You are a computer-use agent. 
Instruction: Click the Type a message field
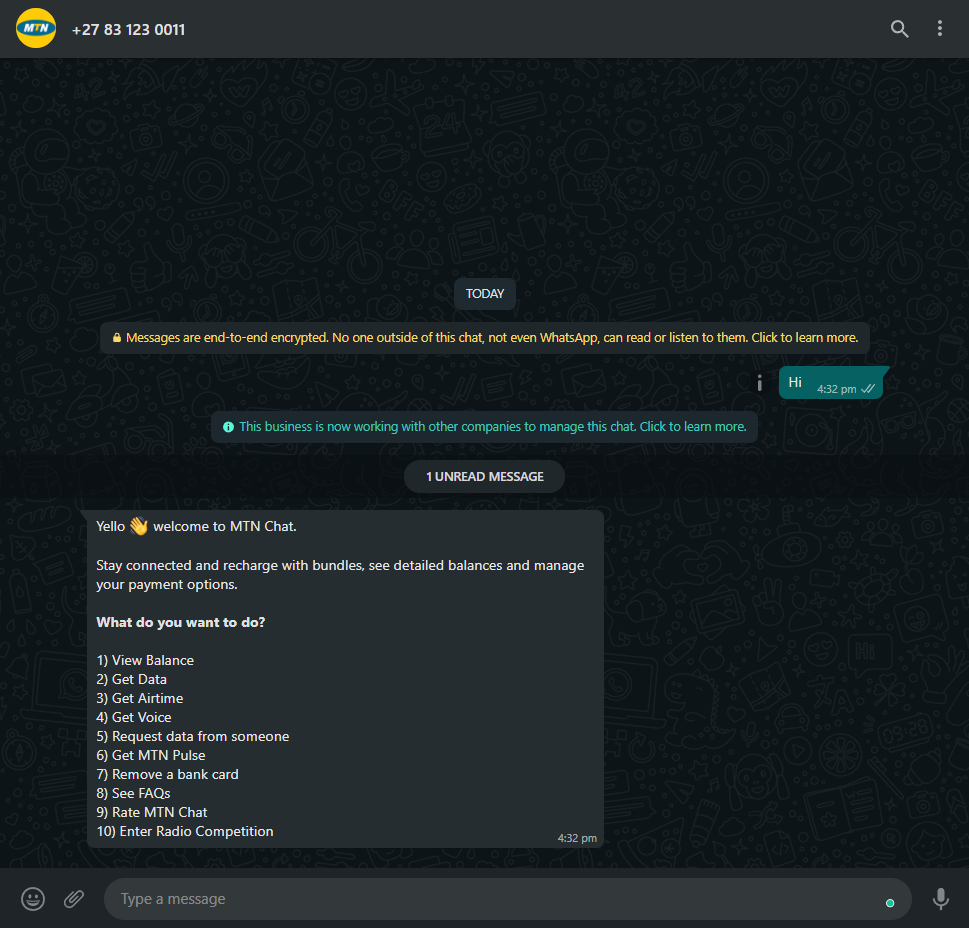pyautogui.click(x=507, y=899)
